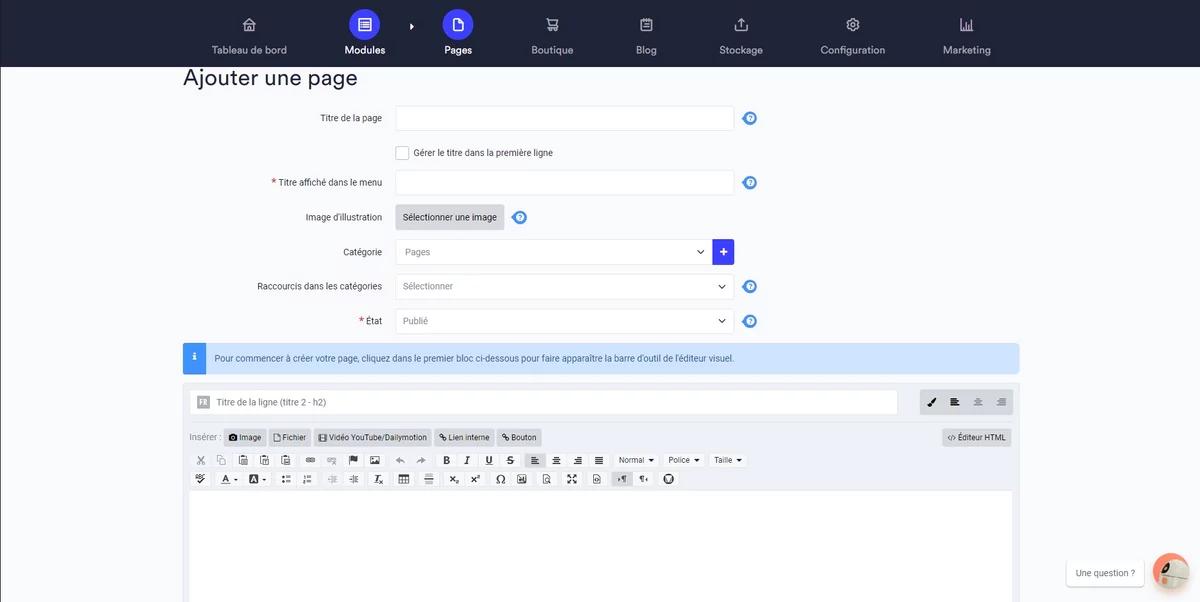Screen dimensions: 1200x602
Task: Show help for Titre affiché dans le menu
Action: (750, 183)
